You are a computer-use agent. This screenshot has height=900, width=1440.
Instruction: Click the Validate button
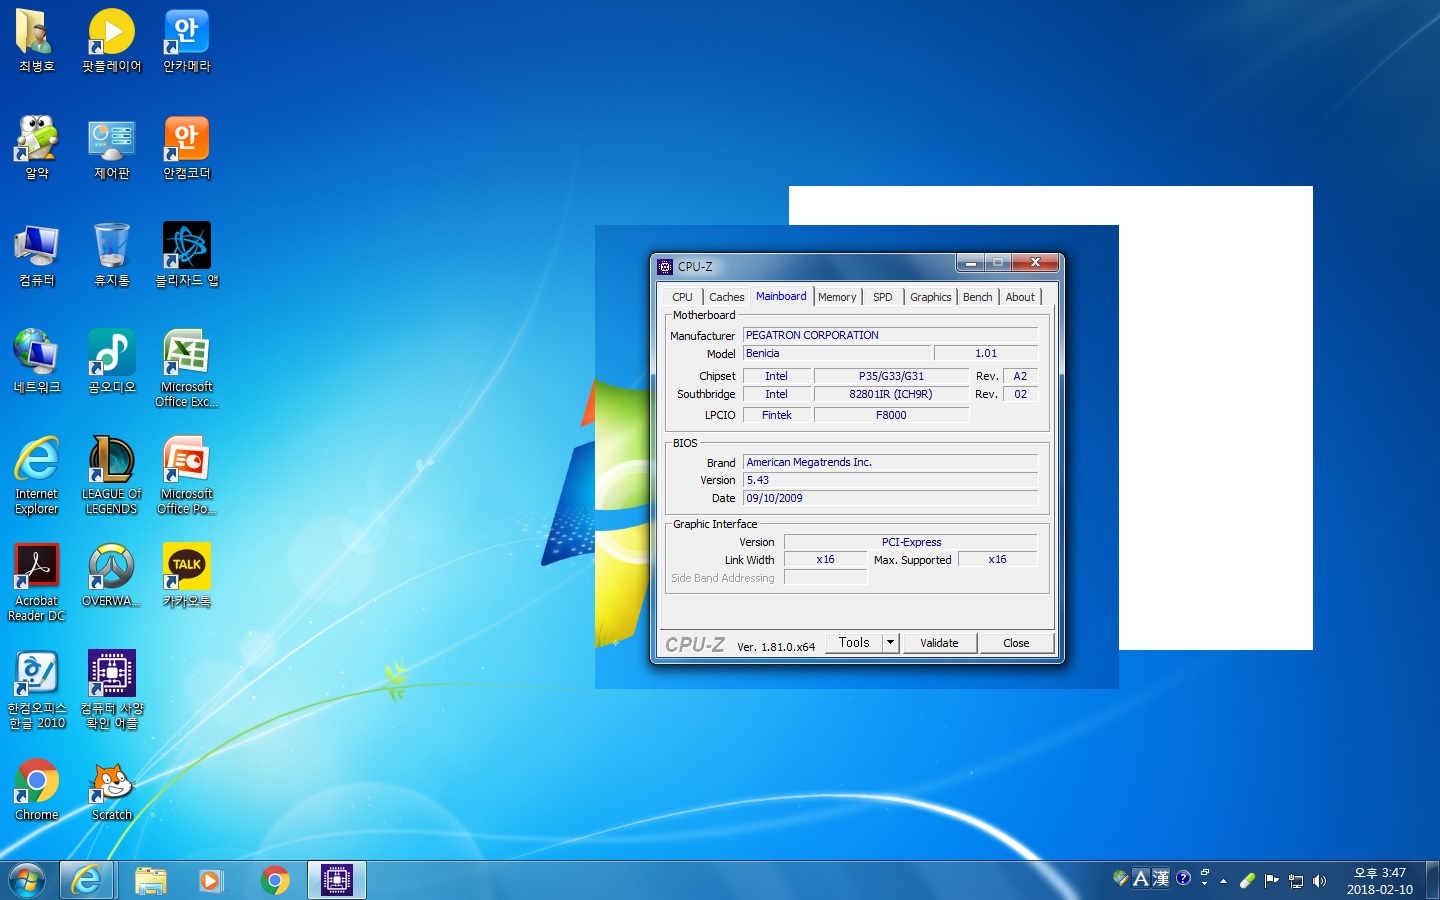coord(939,643)
